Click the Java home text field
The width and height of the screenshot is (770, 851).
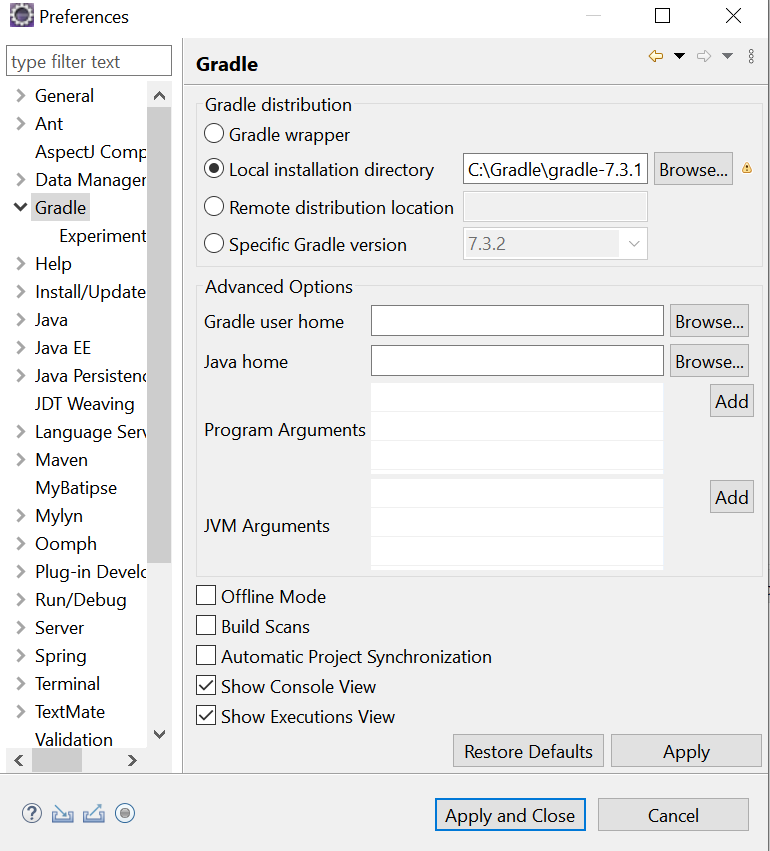coord(517,360)
